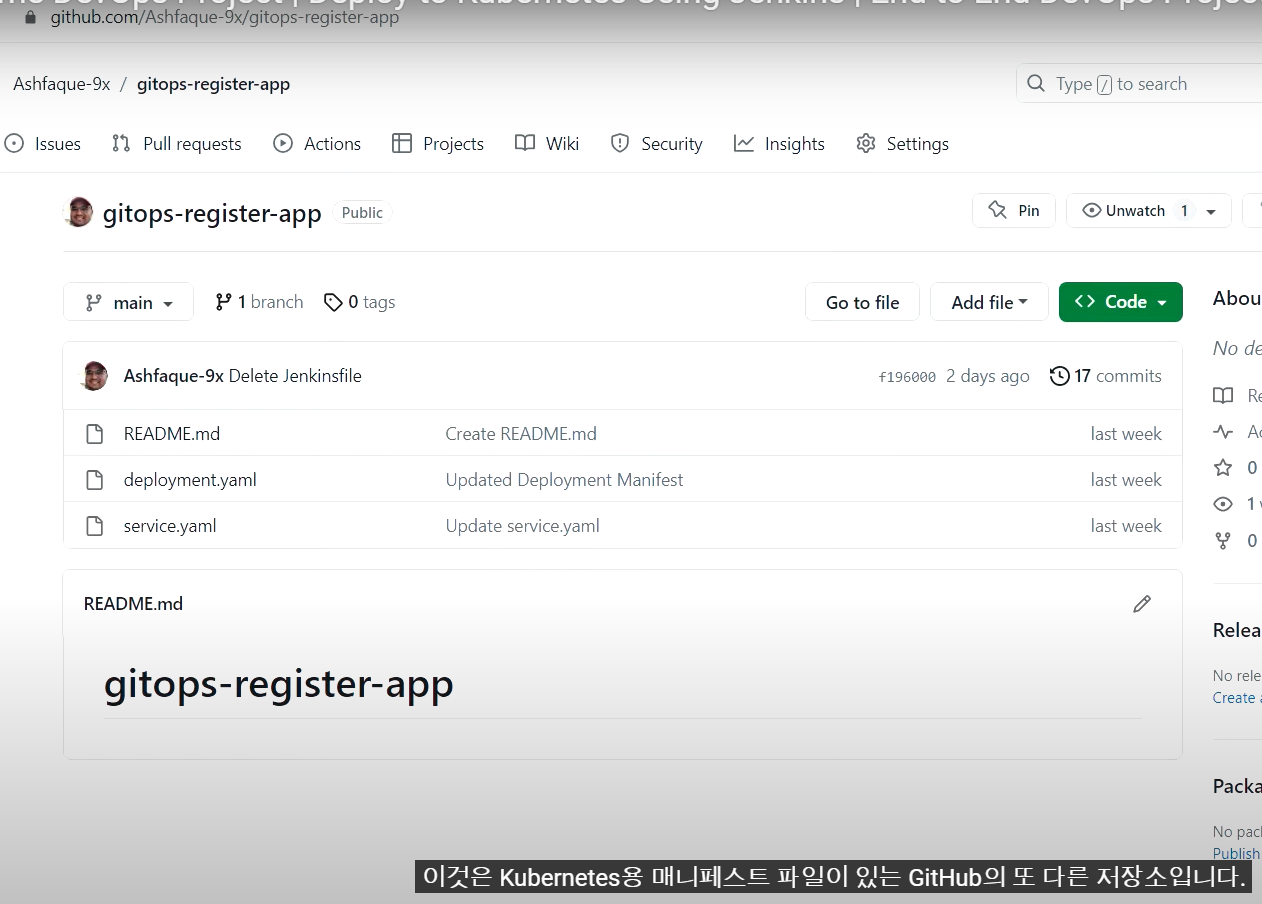The height and width of the screenshot is (904, 1262).
Task: Click the gitops-register-app breadcrumb link
Action: point(213,84)
